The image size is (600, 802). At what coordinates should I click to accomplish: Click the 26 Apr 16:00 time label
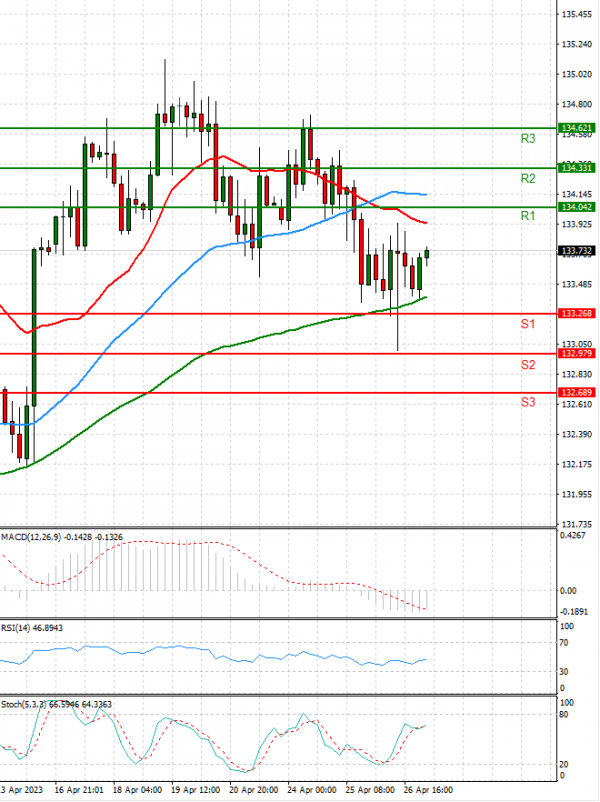click(427, 790)
